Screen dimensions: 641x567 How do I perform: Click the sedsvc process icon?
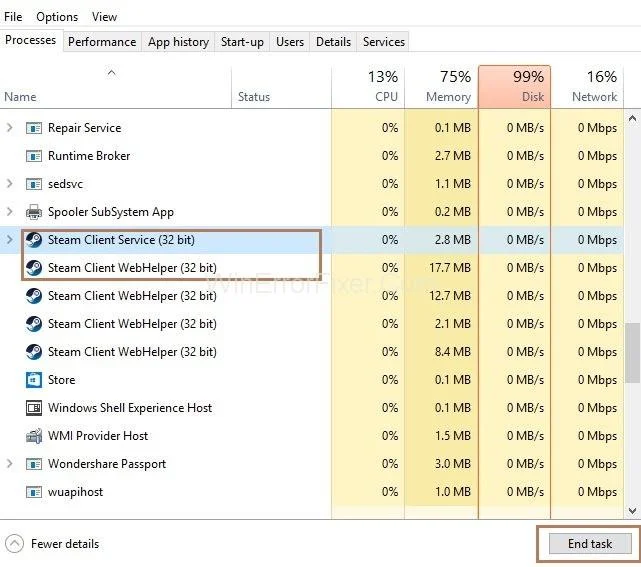pos(34,184)
